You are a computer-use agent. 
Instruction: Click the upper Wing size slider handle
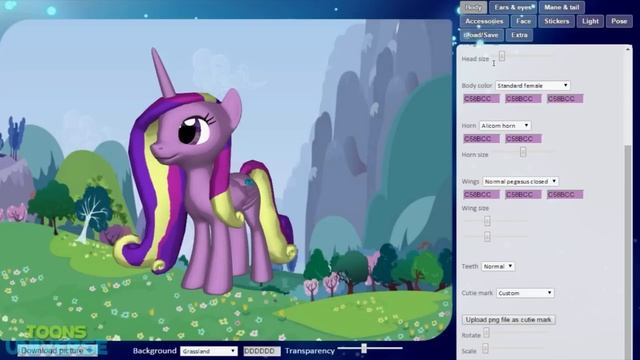(487, 221)
